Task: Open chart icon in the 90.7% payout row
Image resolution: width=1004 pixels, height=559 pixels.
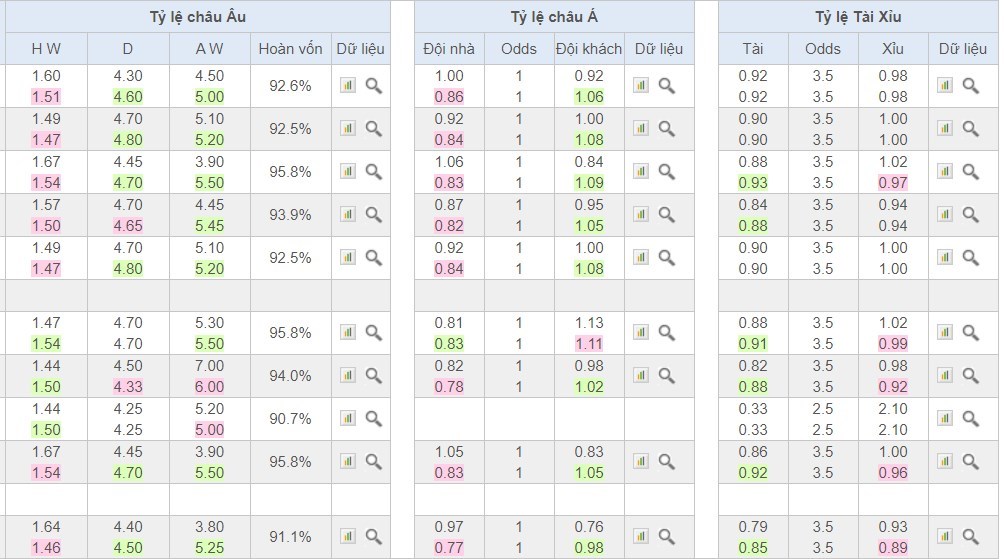Action: pos(348,418)
